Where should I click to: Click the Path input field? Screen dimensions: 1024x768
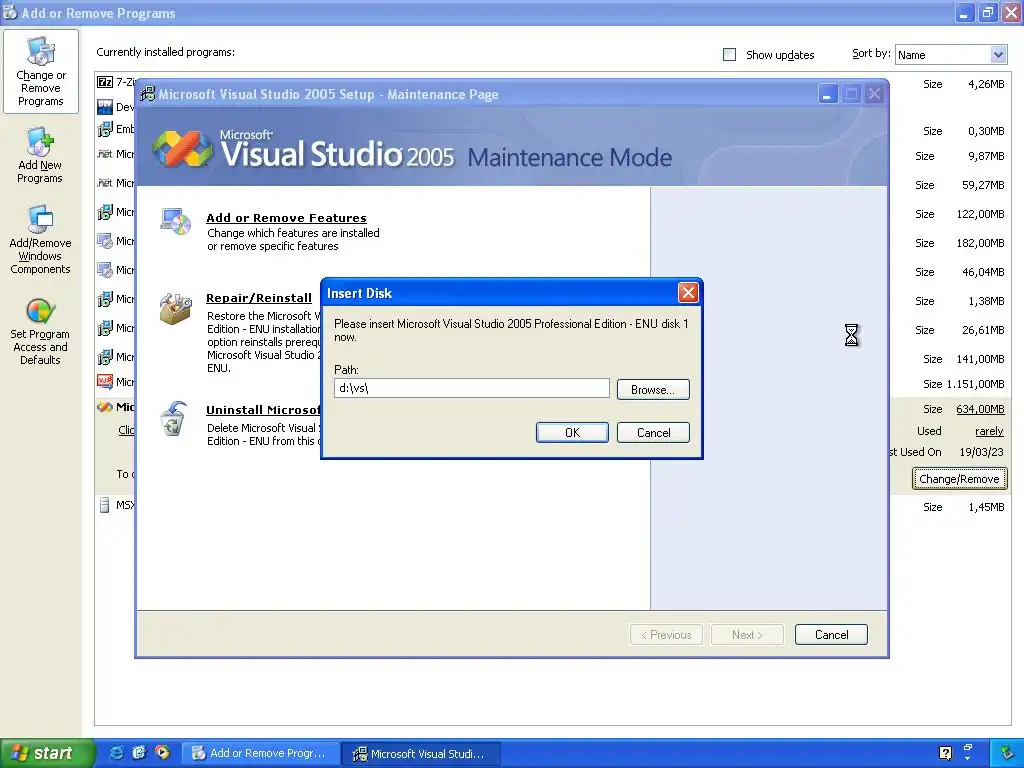coord(472,388)
